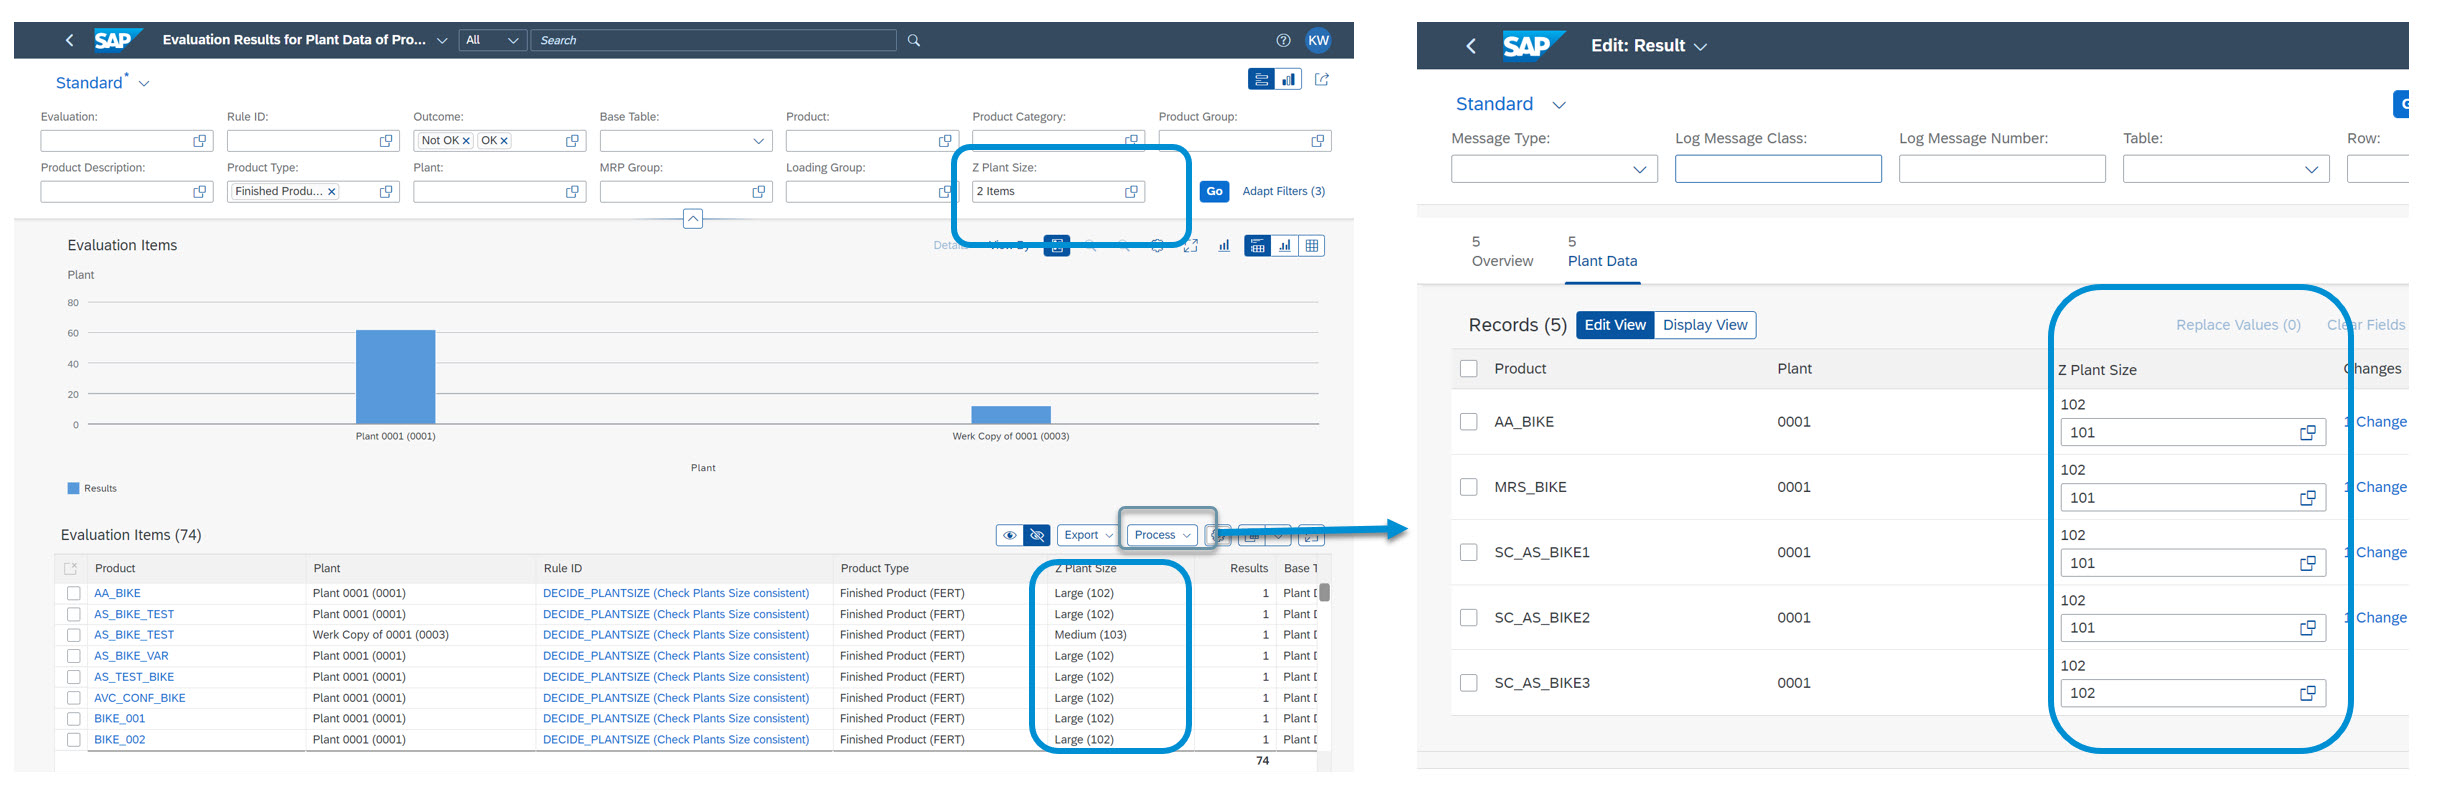Viewport: 2437px width, 786px height.
Task: Click the search magnifier icon in header
Action: (x=913, y=40)
